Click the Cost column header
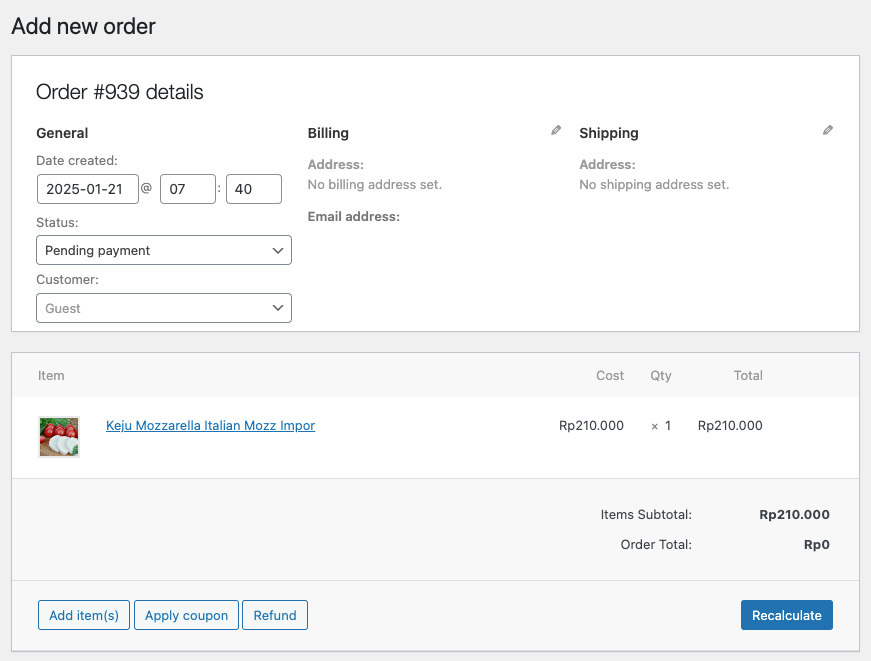Viewport: 871px width, 661px height. click(610, 376)
